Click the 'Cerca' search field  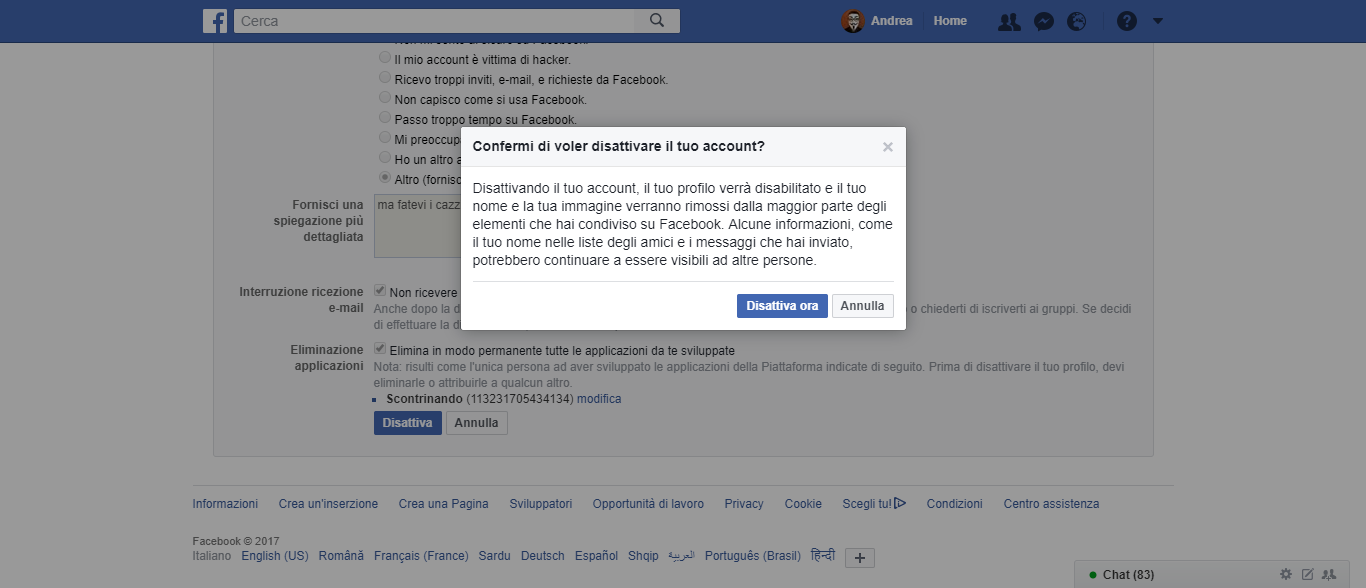point(434,21)
